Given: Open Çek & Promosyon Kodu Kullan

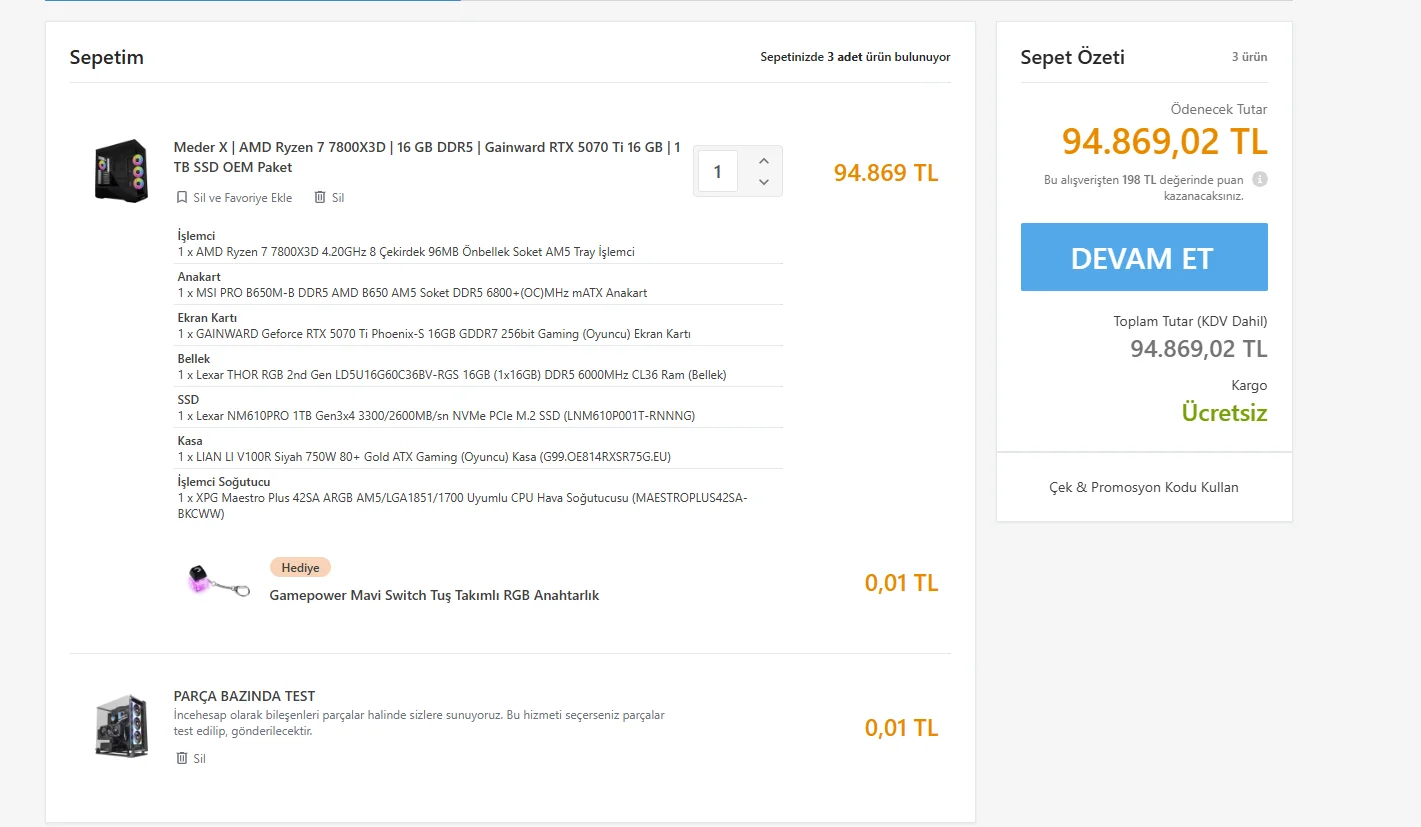Looking at the screenshot, I should [x=1144, y=487].
